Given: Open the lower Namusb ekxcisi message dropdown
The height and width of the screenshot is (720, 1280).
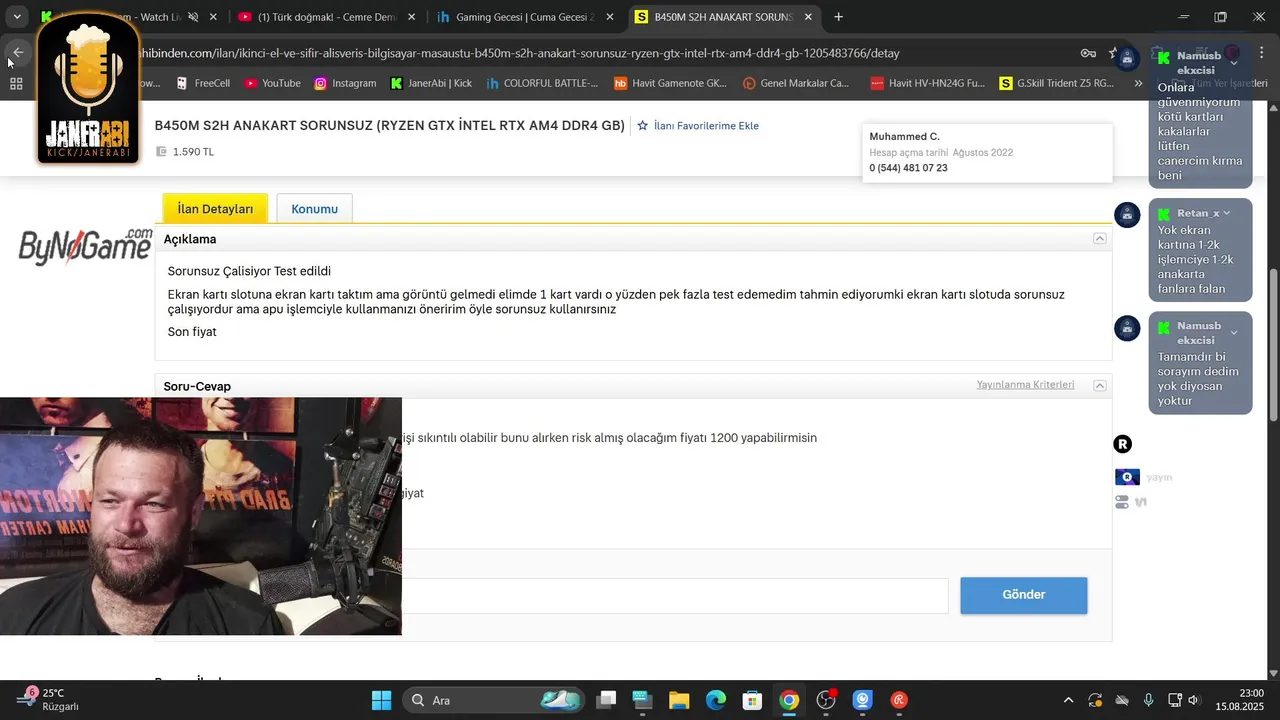Looking at the screenshot, I should coord(1234,333).
